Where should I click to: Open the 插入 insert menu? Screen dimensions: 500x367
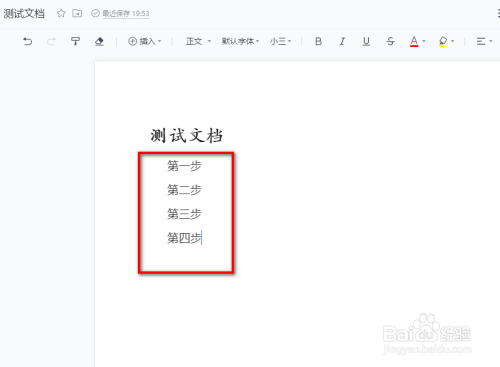[x=145, y=41]
